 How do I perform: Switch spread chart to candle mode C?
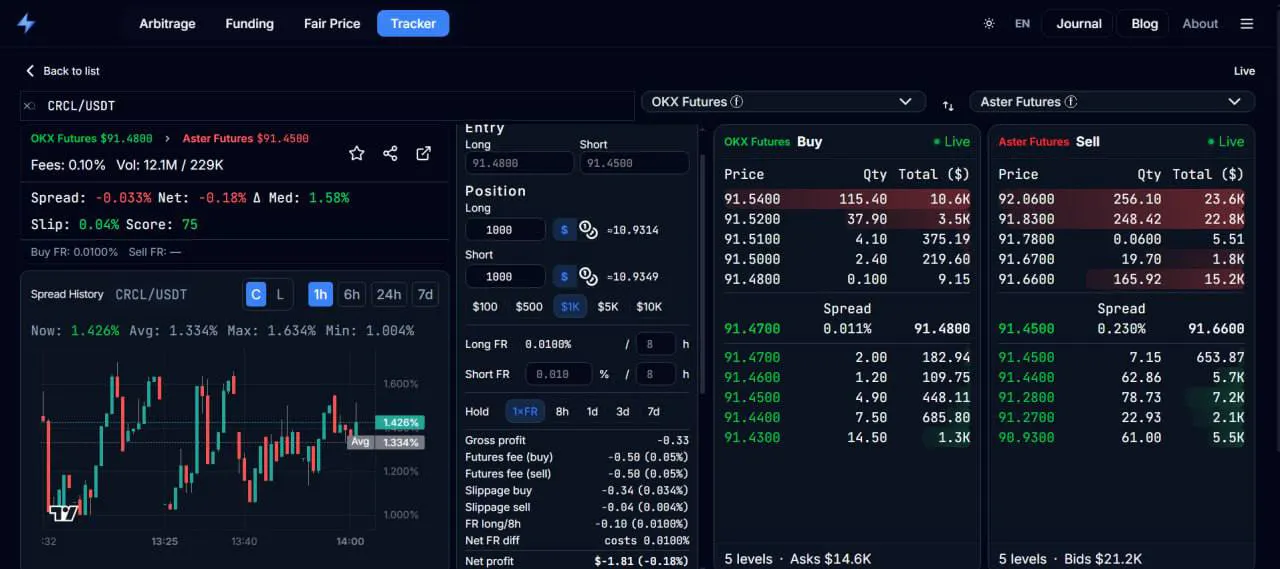[x=256, y=294]
